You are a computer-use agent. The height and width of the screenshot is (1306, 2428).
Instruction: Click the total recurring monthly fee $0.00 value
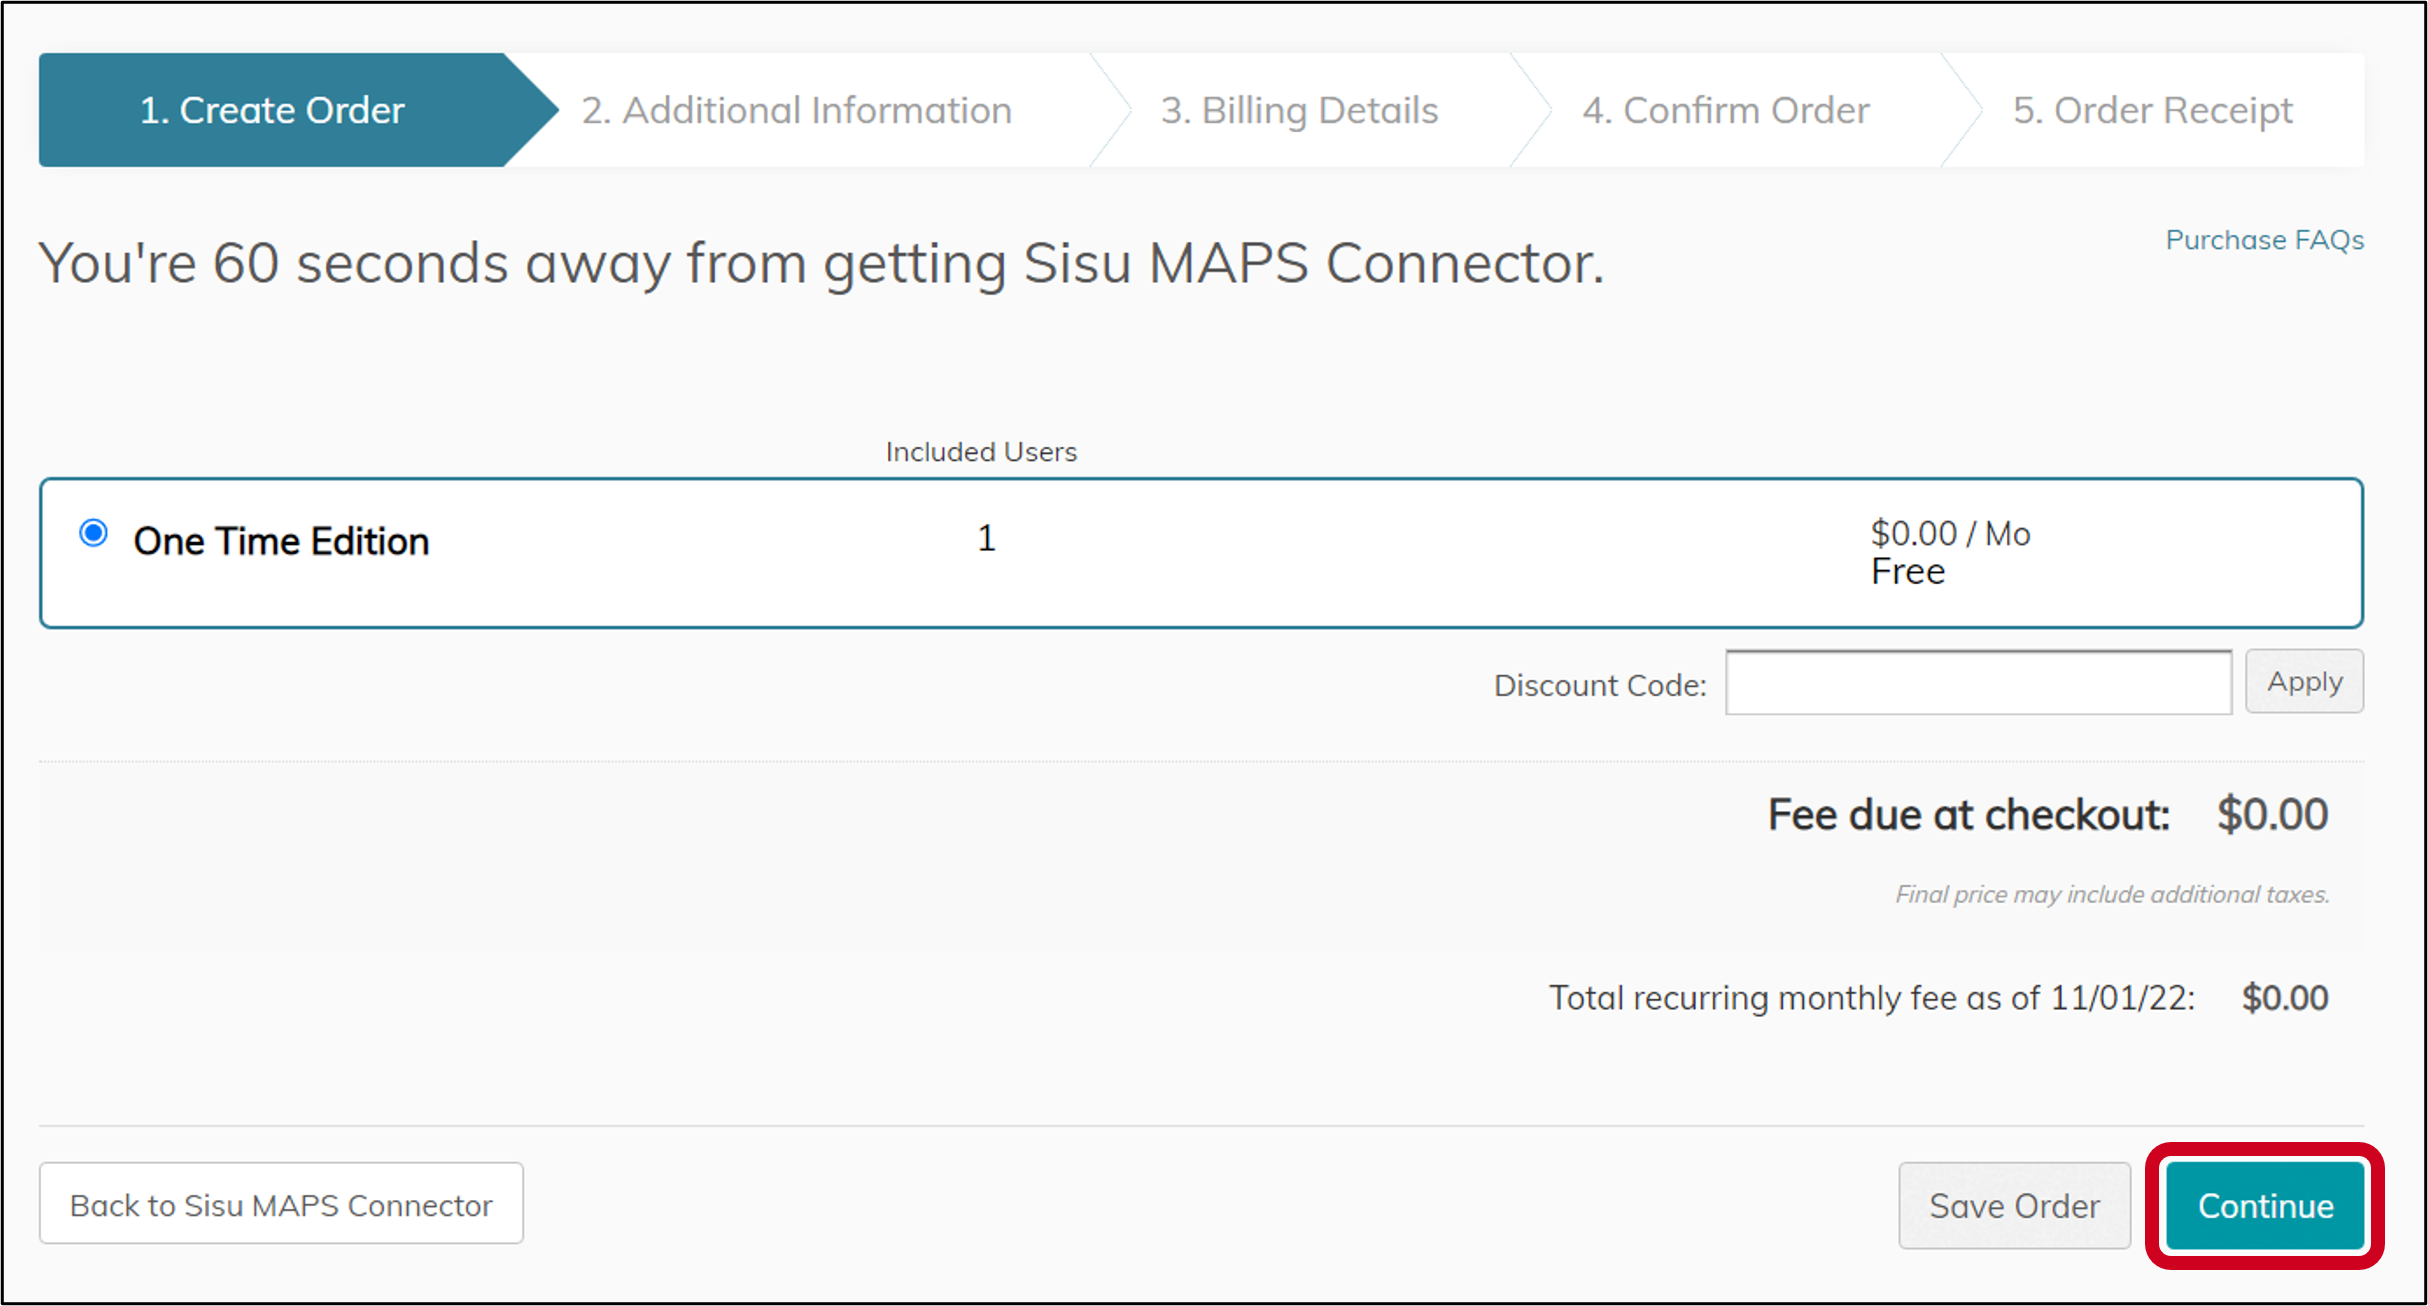click(x=2285, y=998)
